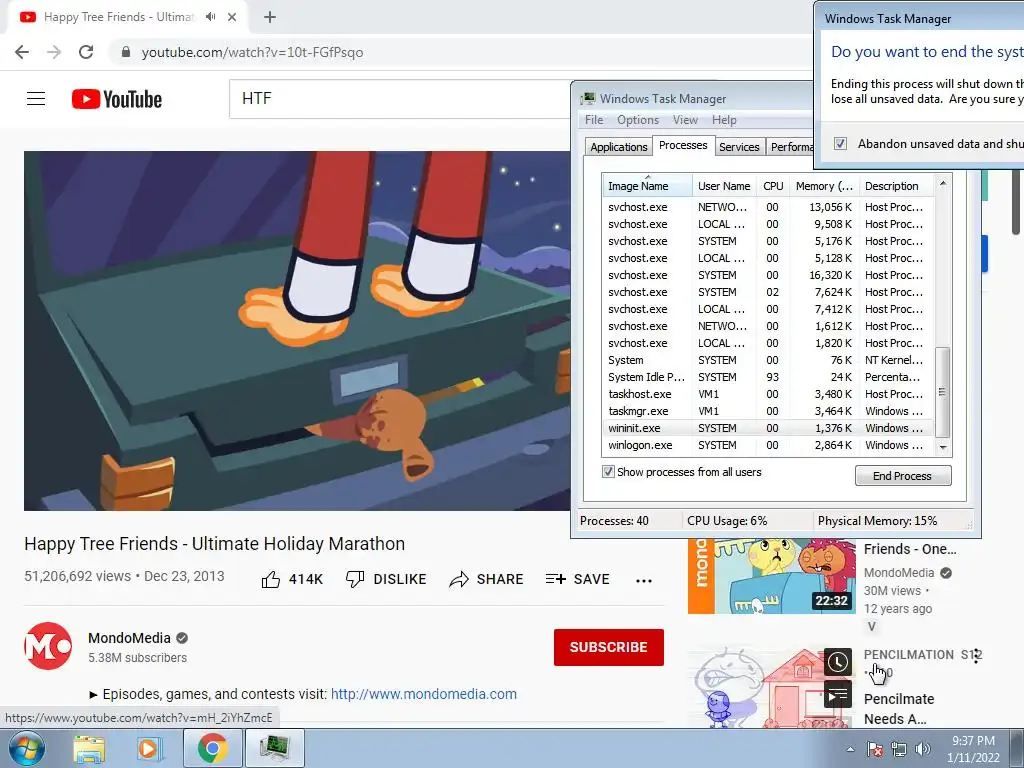The width and height of the screenshot is (1024, 768).
Task: Click the network tray icon
Action: (x=899, y=749)
